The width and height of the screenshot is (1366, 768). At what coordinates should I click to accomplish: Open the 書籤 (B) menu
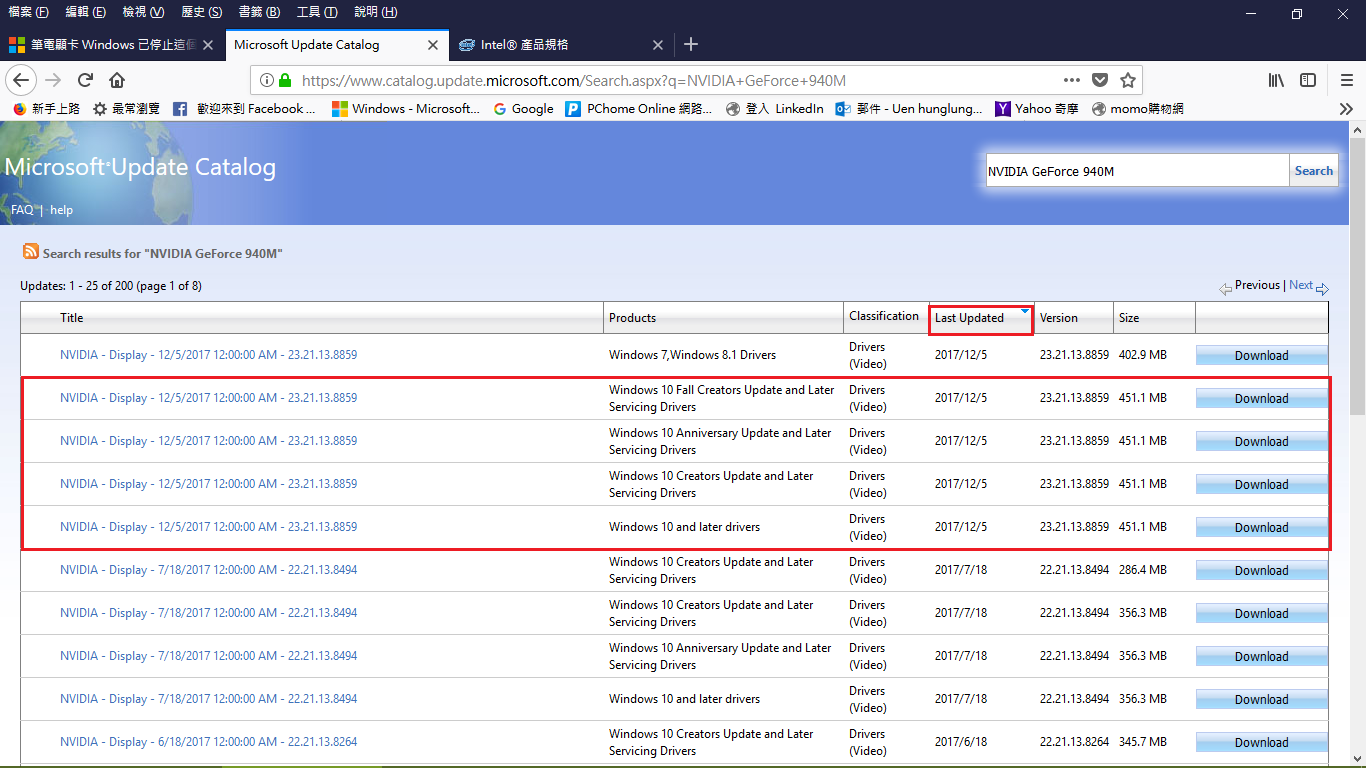[x=260, y=12]
